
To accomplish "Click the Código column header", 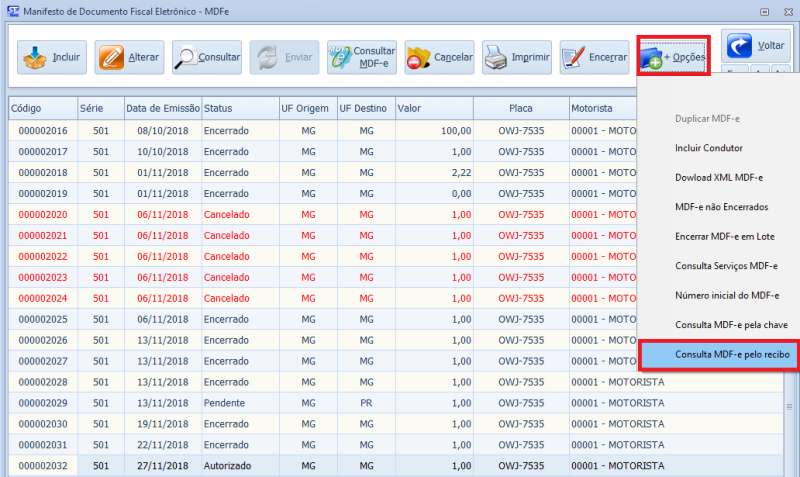I will (43, 107).
